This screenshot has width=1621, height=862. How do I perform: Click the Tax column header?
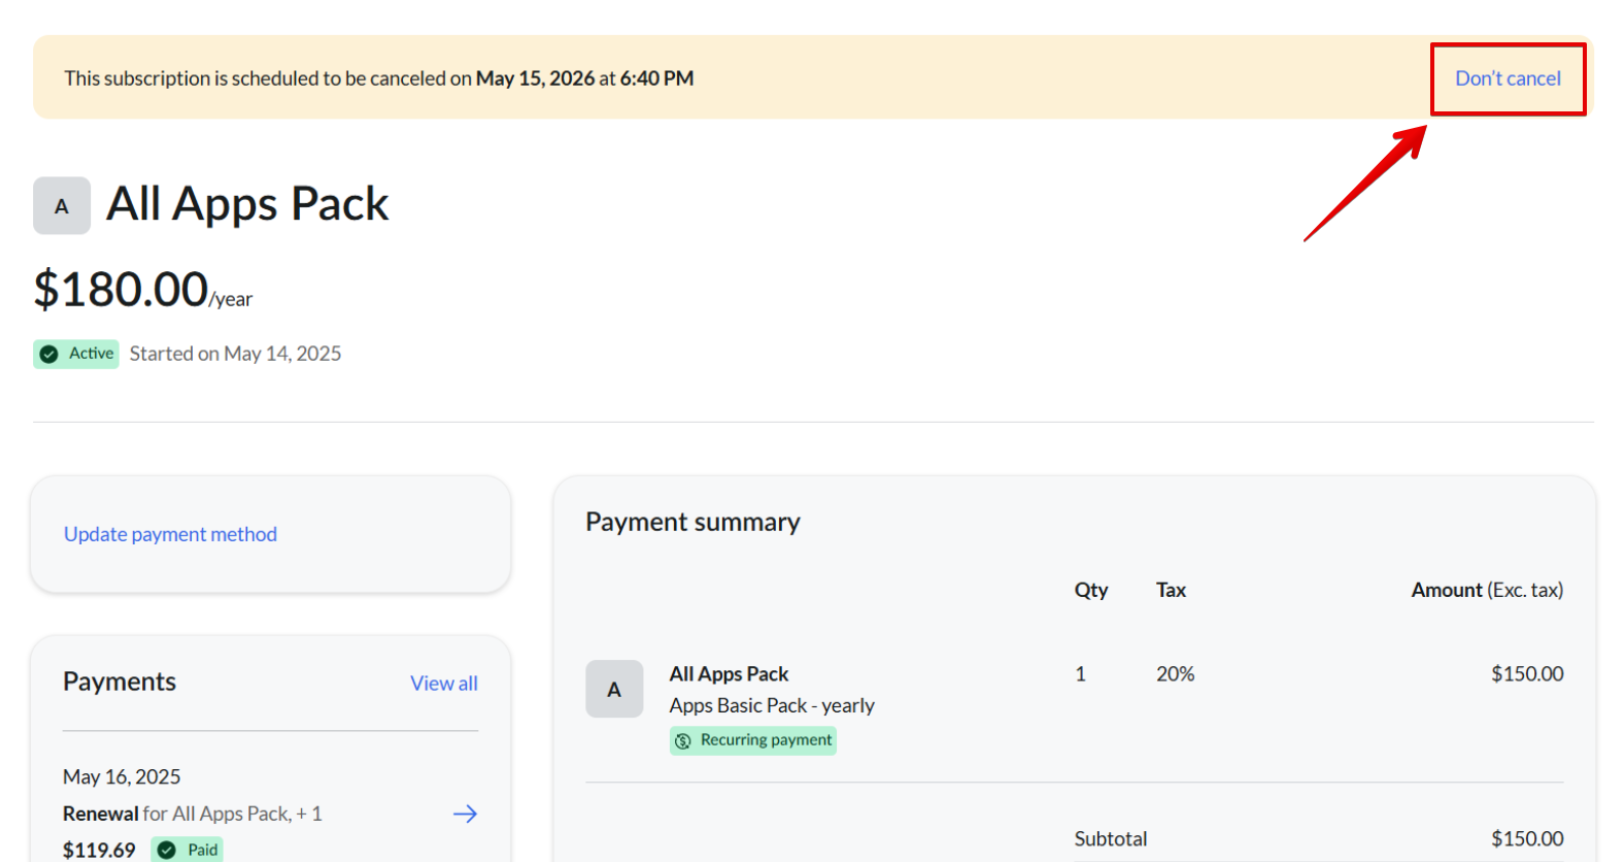[1171, 590]
